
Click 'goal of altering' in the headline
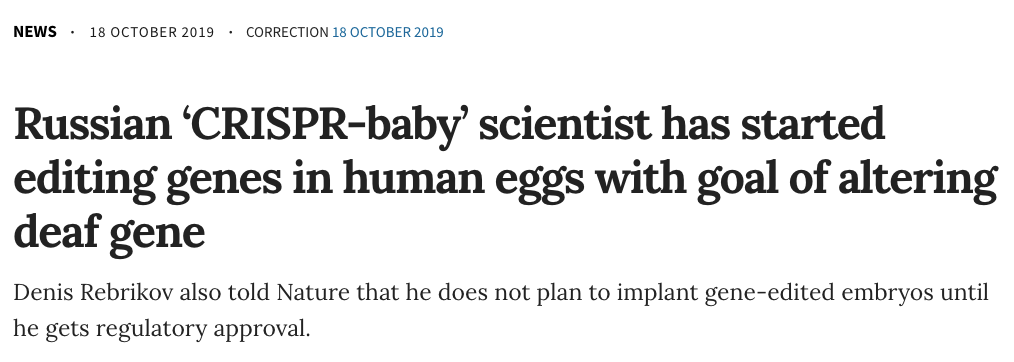point(847,180)
